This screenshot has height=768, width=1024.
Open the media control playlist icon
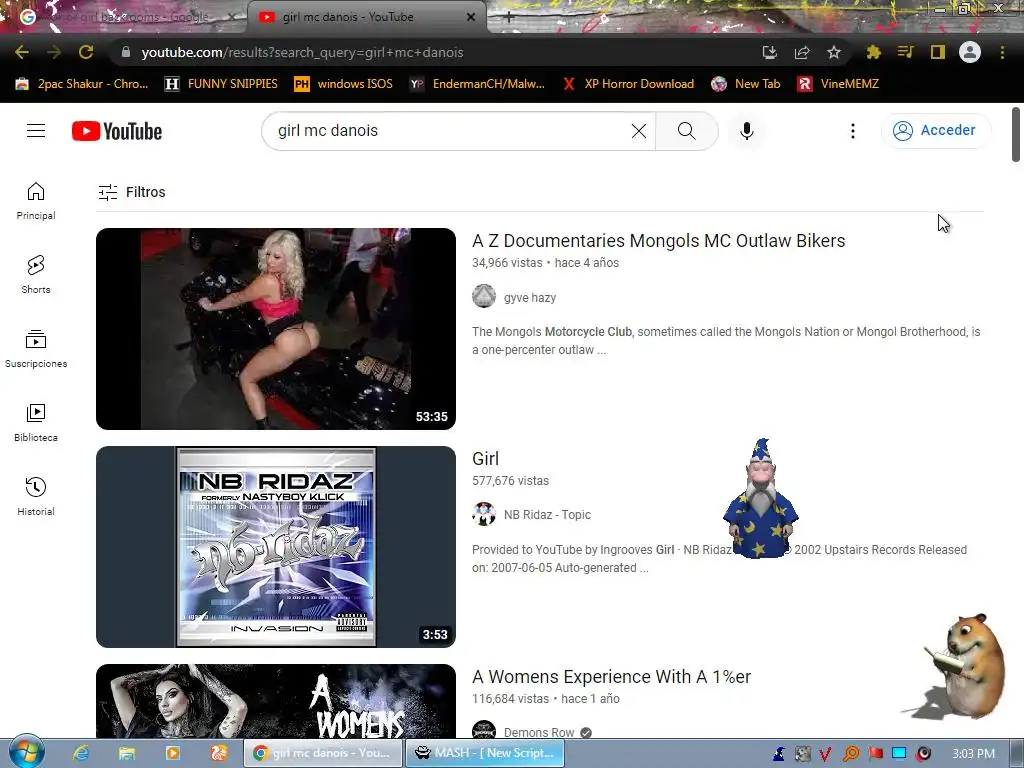[906, 52]
